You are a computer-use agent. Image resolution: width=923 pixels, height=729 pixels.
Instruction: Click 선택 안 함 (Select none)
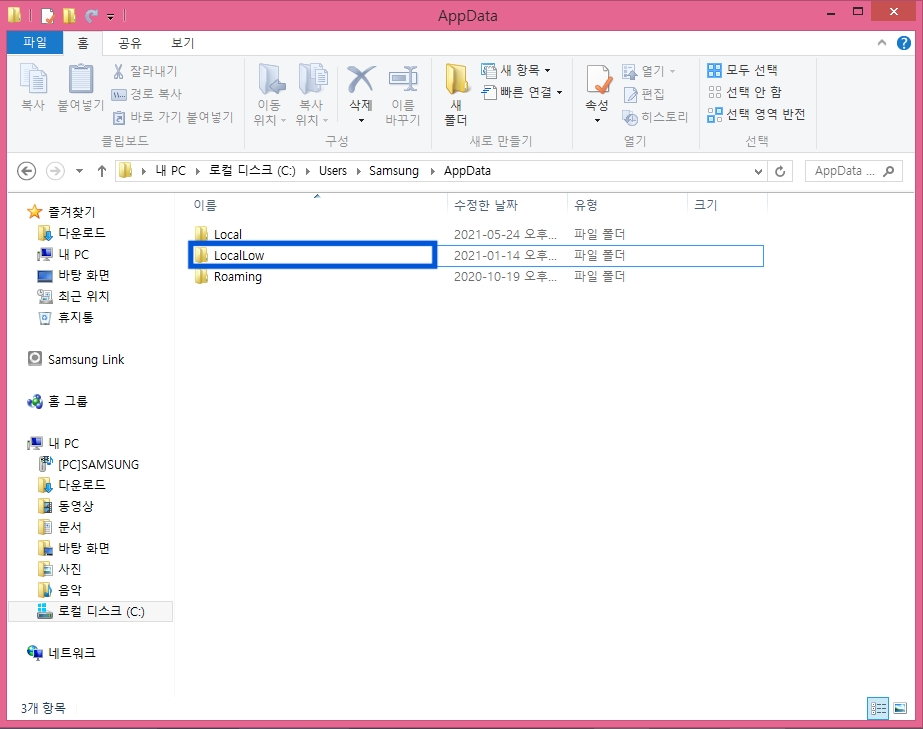[x=744, y=92]
